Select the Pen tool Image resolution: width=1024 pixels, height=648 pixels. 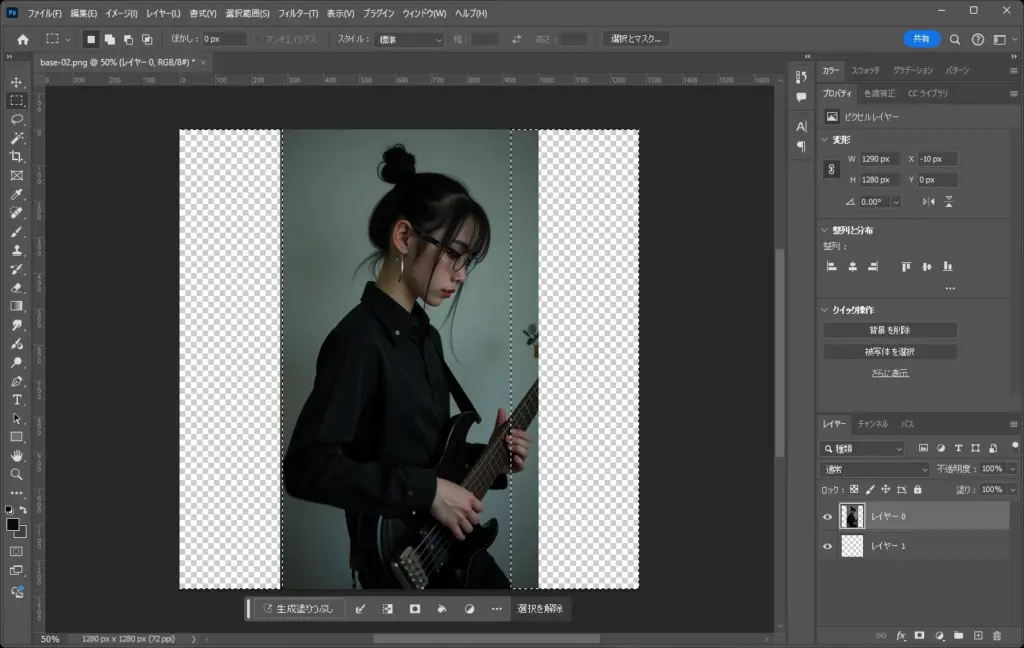click(x=17, y=381)
